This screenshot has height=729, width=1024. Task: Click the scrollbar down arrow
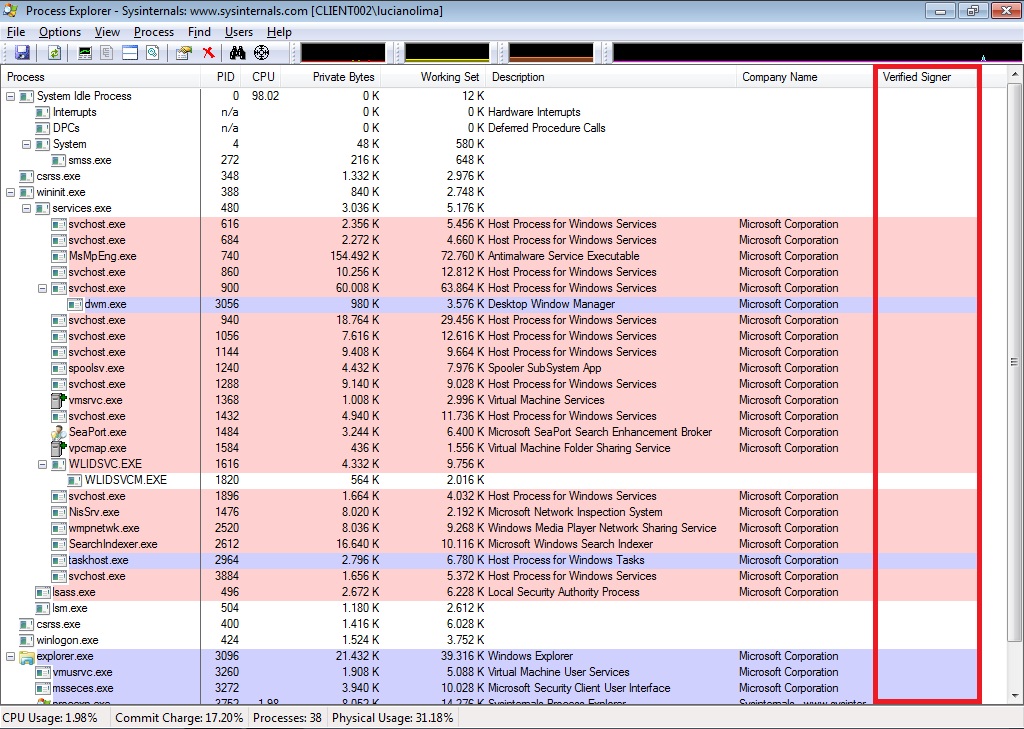pyautogui.click(x=1014, y=696)
